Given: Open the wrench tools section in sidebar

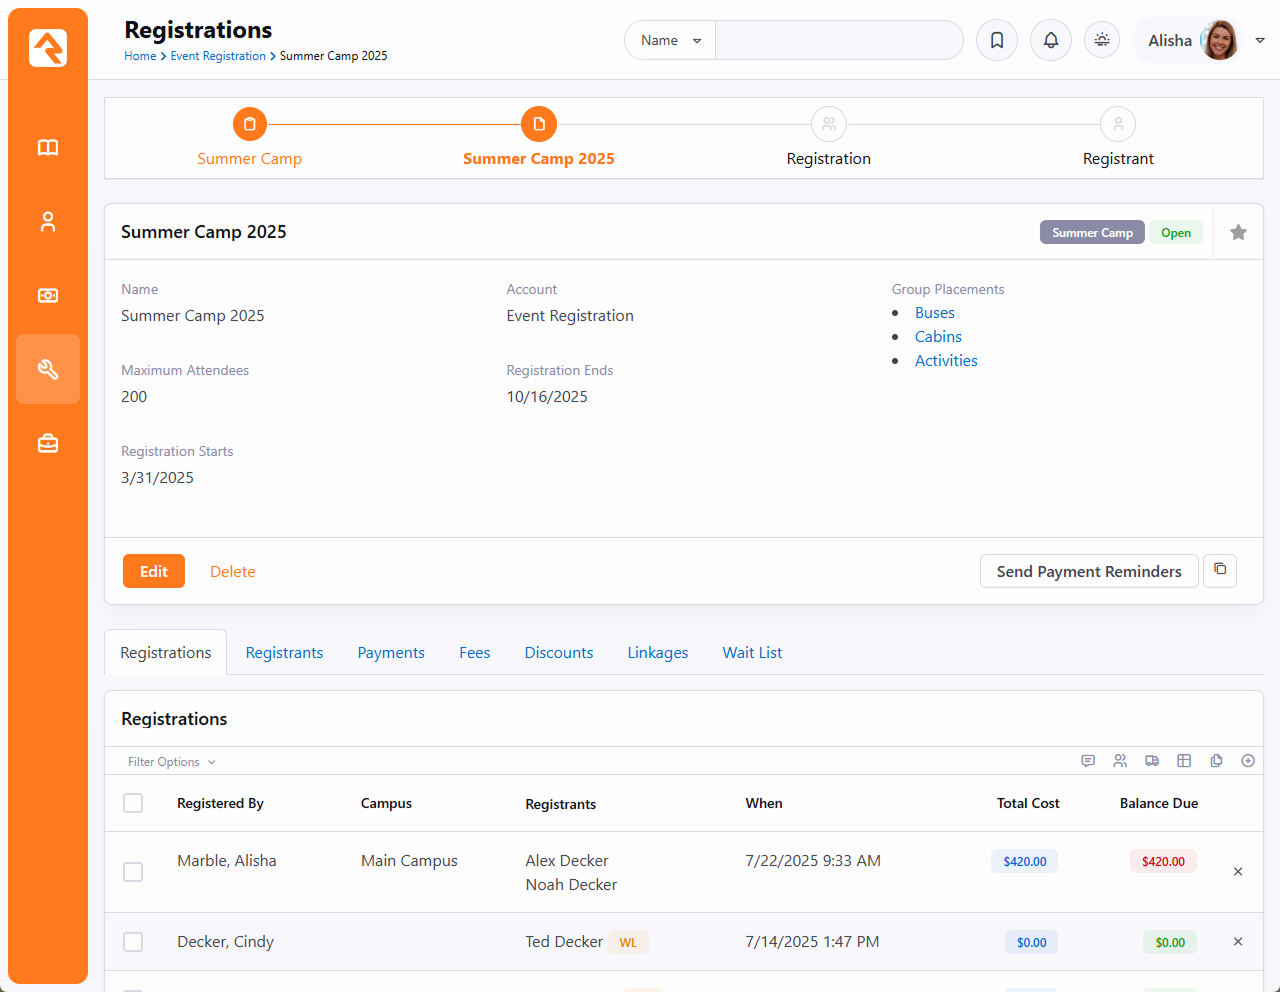Looking at the screenshot, I should tap(48, 369).
